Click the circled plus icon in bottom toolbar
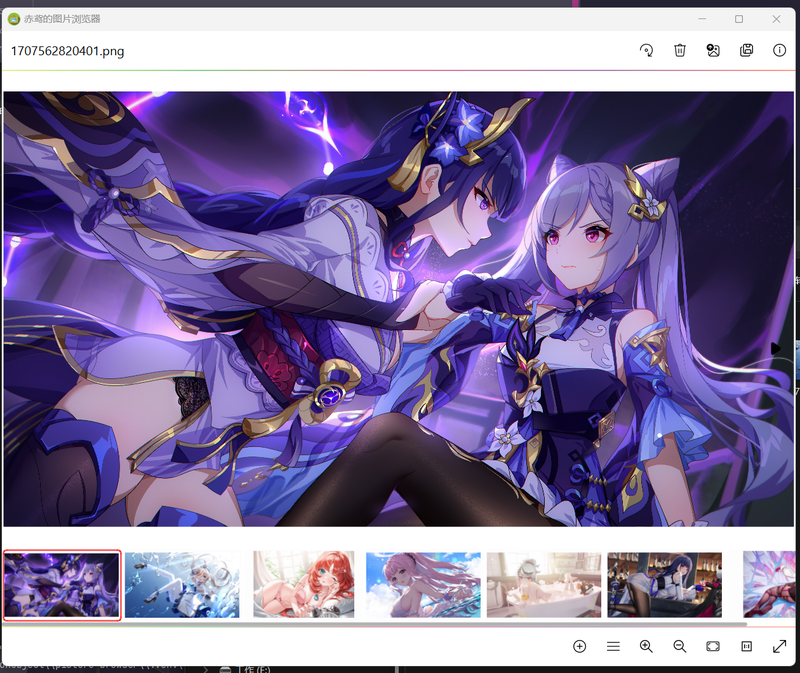Viewport: 800px width, 673px height. coord(580,646)
